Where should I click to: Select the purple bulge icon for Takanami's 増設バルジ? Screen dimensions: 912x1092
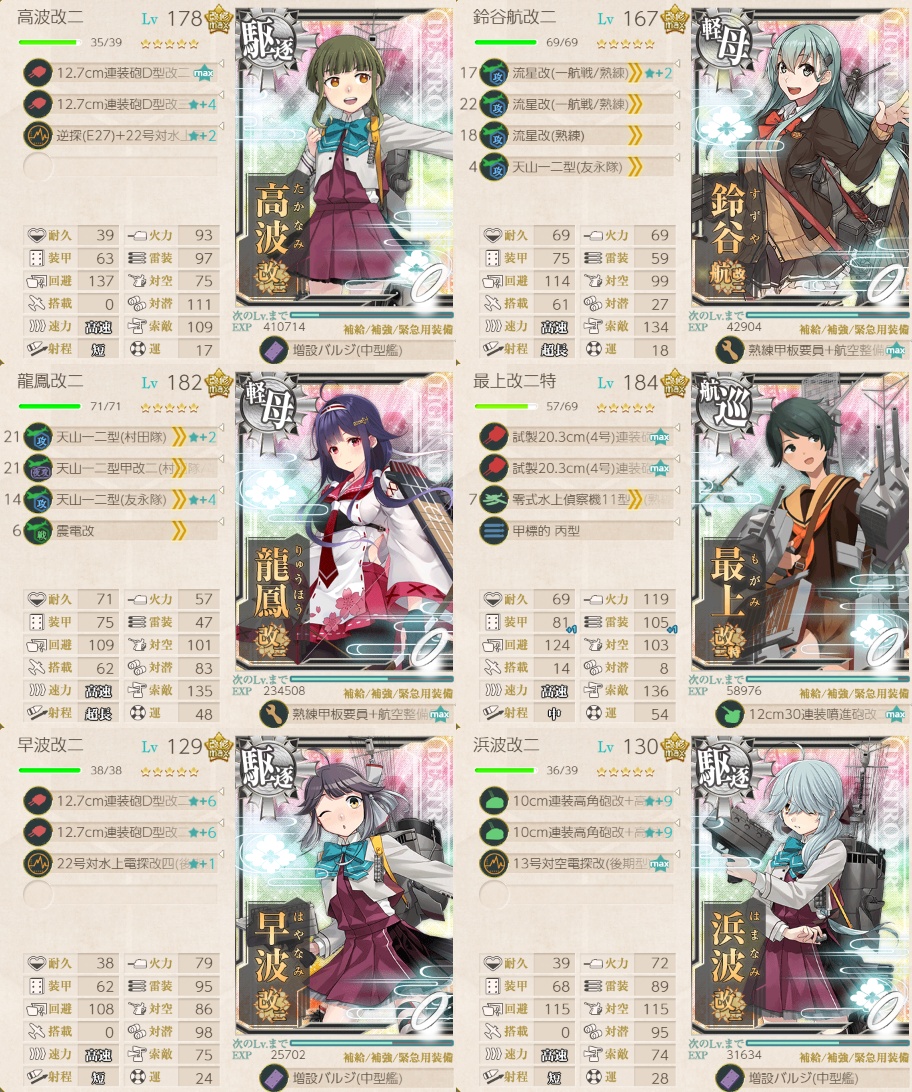[x=274, y=350]
